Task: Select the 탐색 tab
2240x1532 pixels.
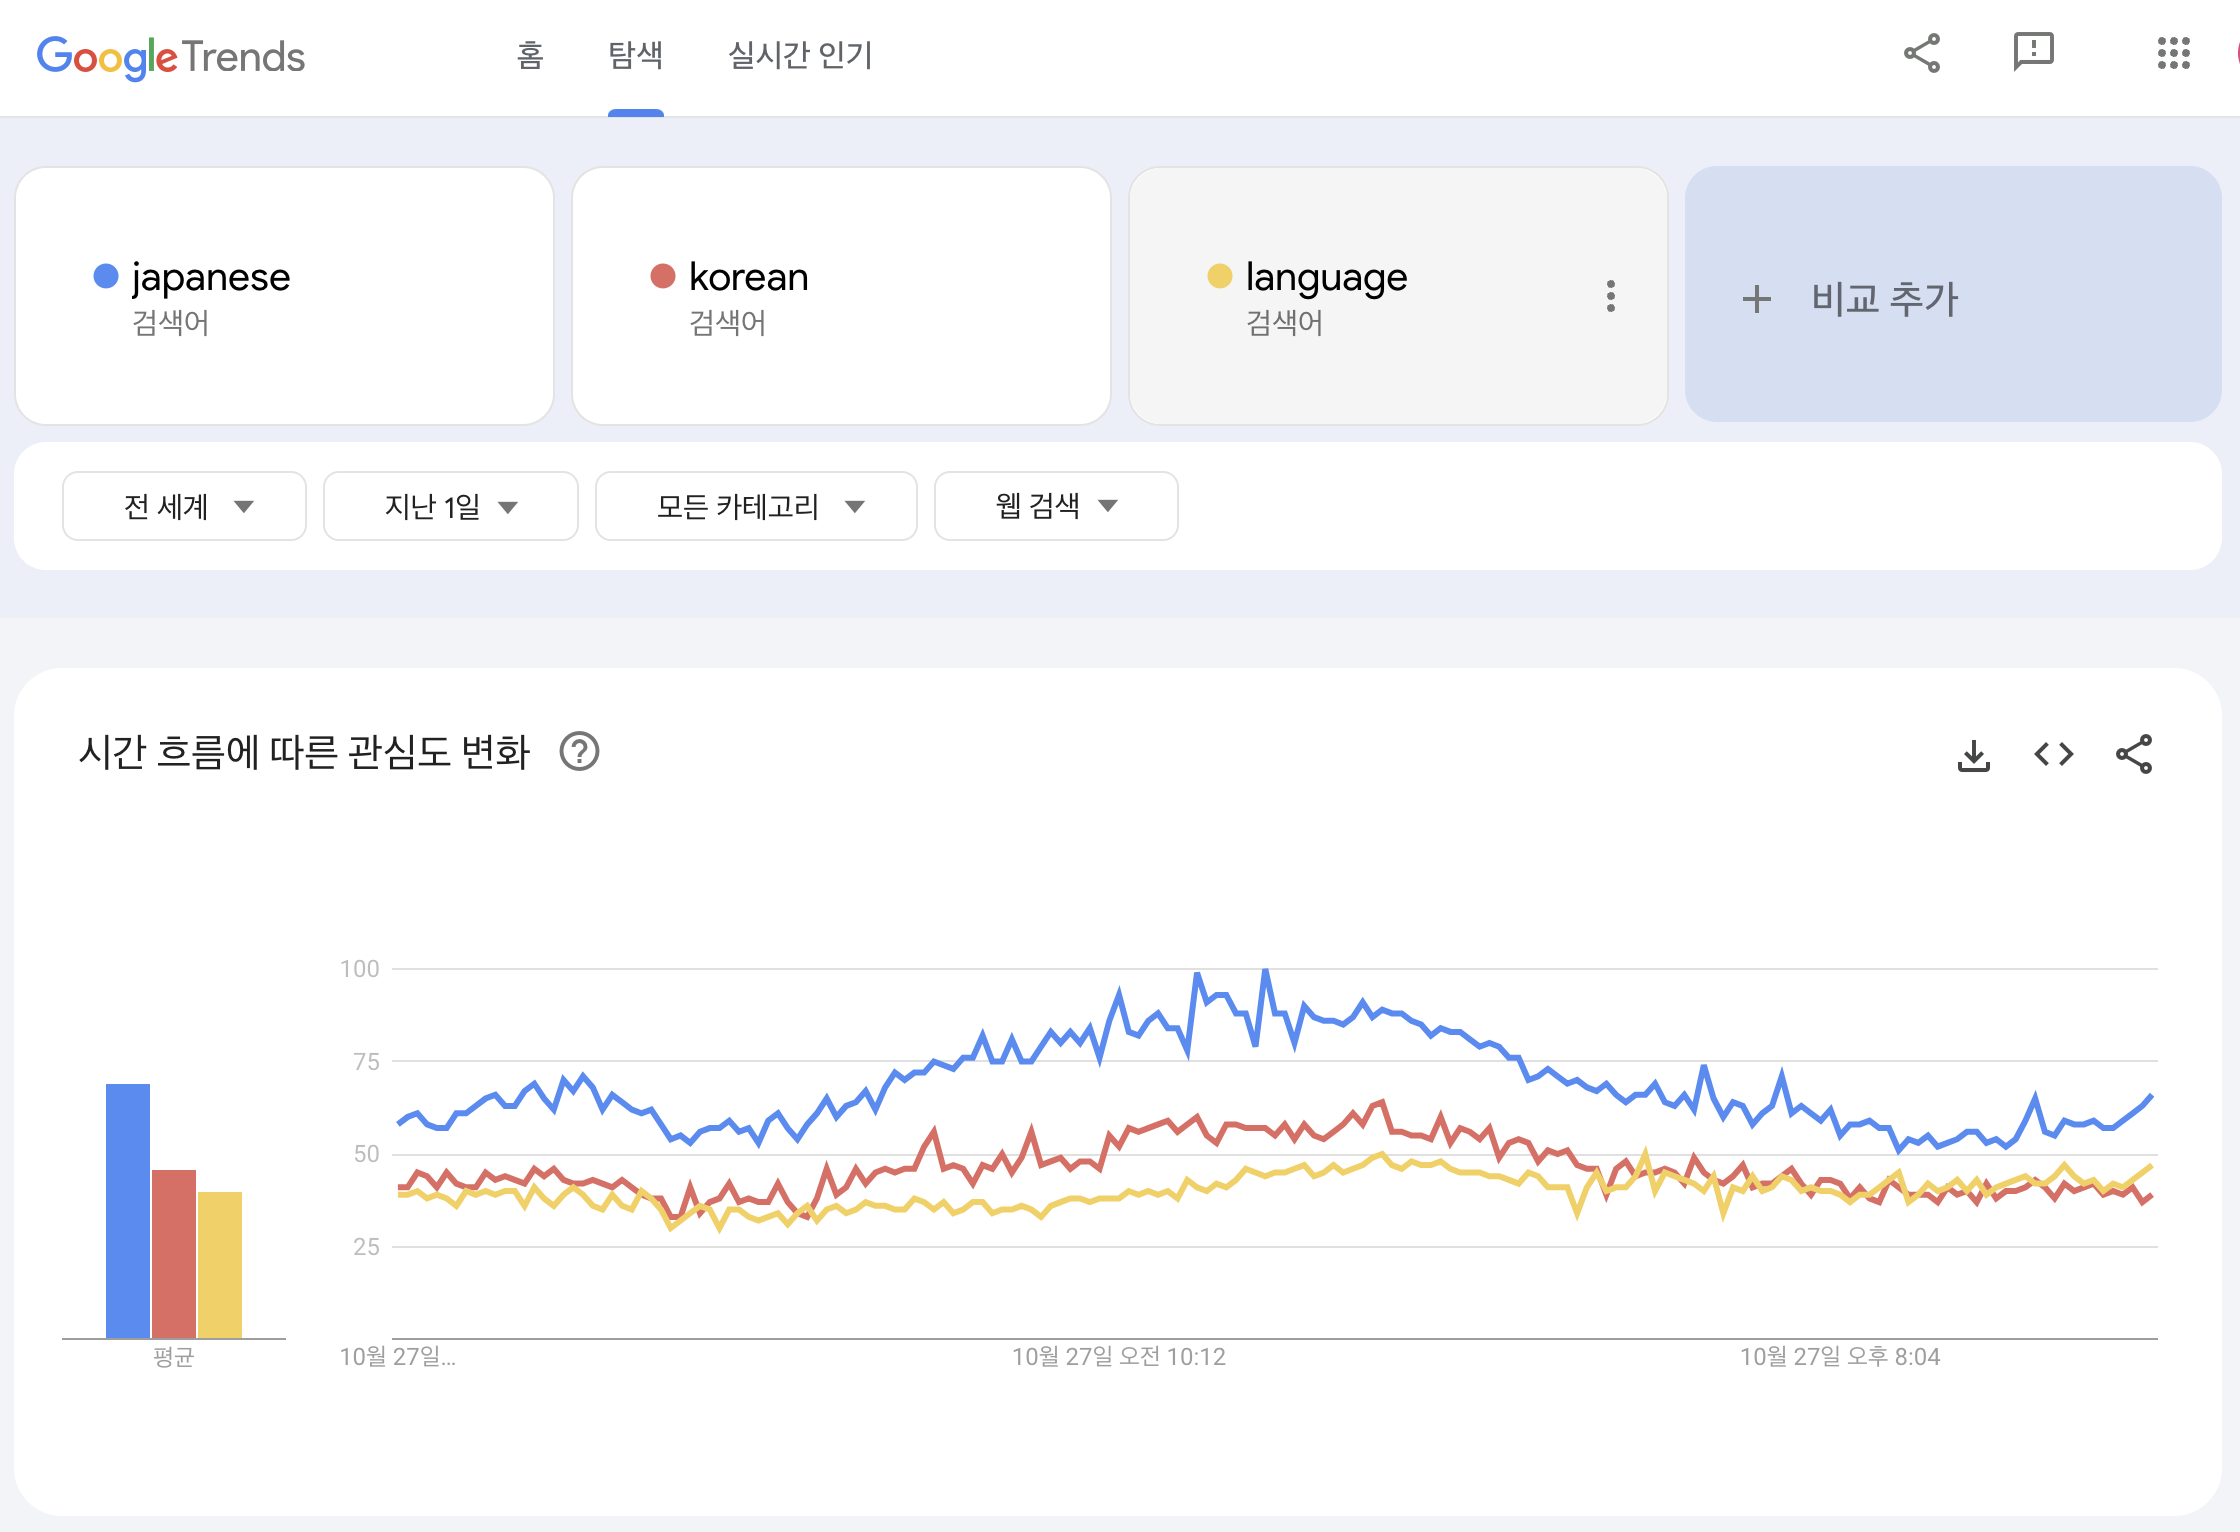Action: (636, 55)
